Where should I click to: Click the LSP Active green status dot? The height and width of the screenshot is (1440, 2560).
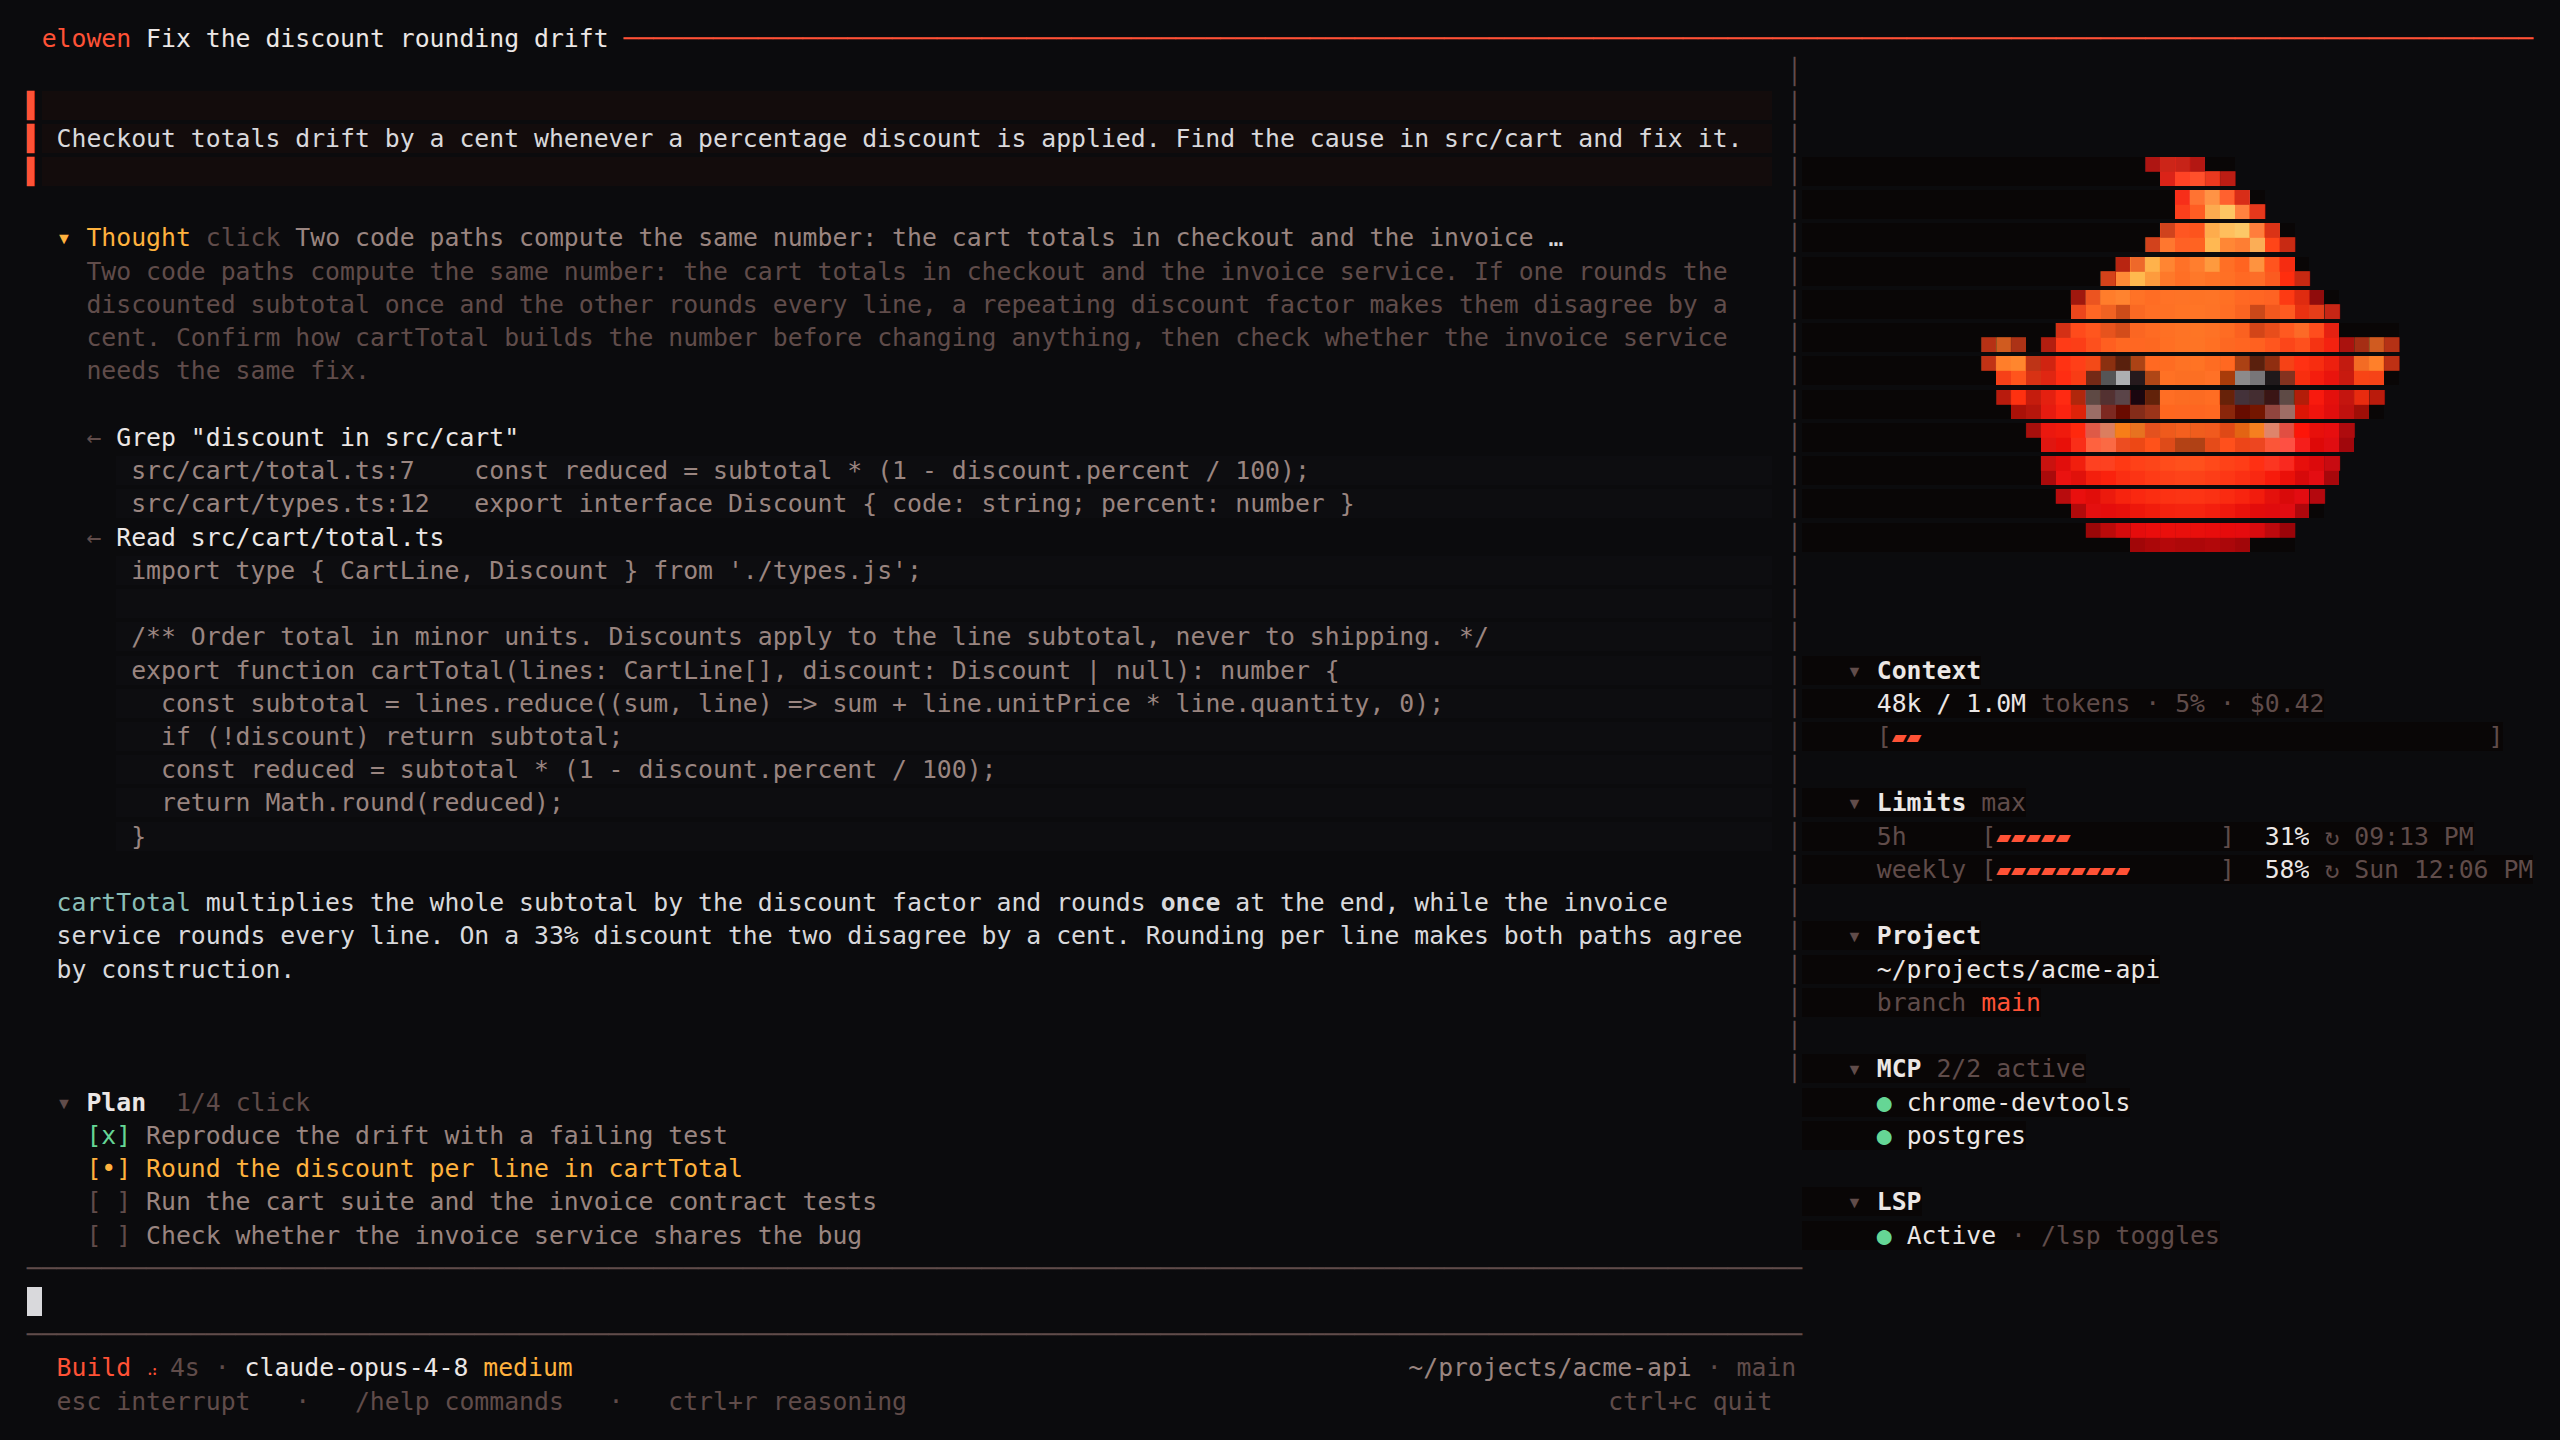tap(1884, 1237)
